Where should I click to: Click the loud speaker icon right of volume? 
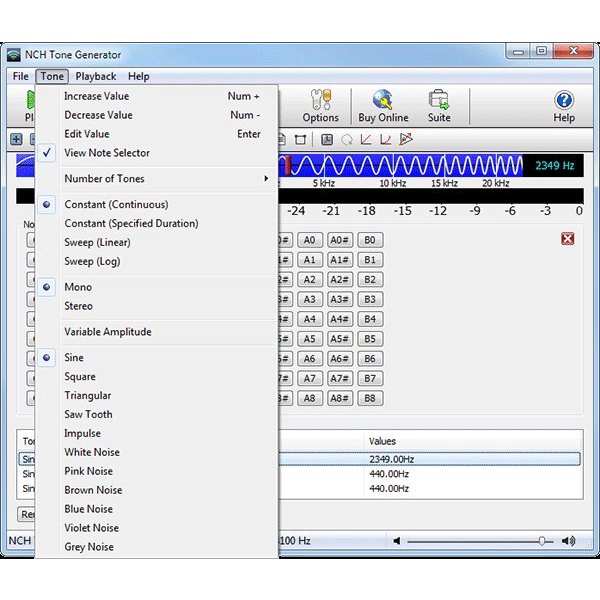[x=568, y=541]
